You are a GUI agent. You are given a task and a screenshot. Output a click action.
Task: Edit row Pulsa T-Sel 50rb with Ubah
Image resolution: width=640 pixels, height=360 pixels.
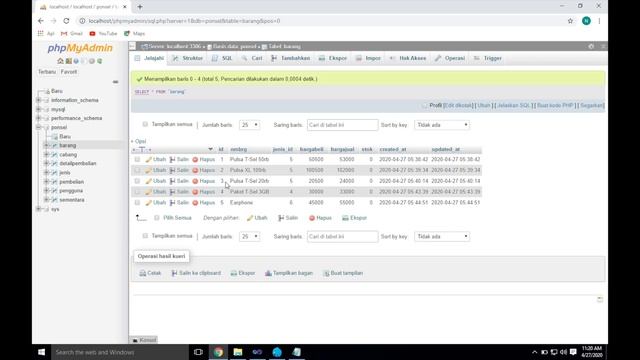[x=156, y=159]
